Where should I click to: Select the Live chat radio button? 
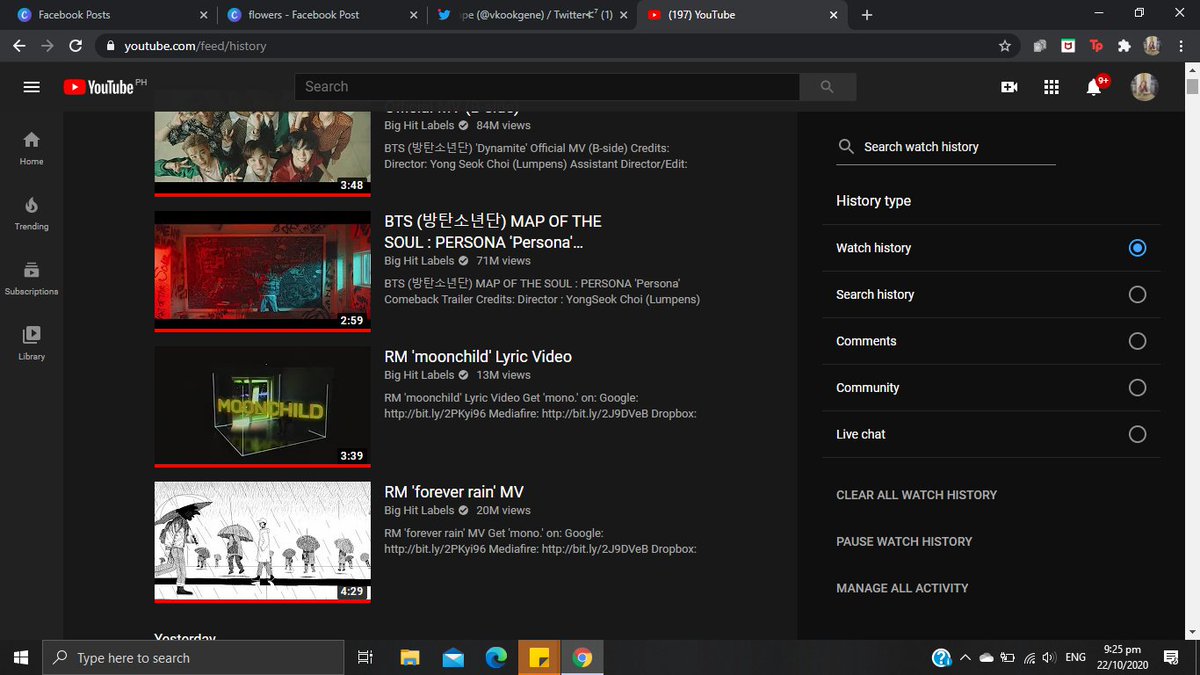click(x=1137, y=434)
